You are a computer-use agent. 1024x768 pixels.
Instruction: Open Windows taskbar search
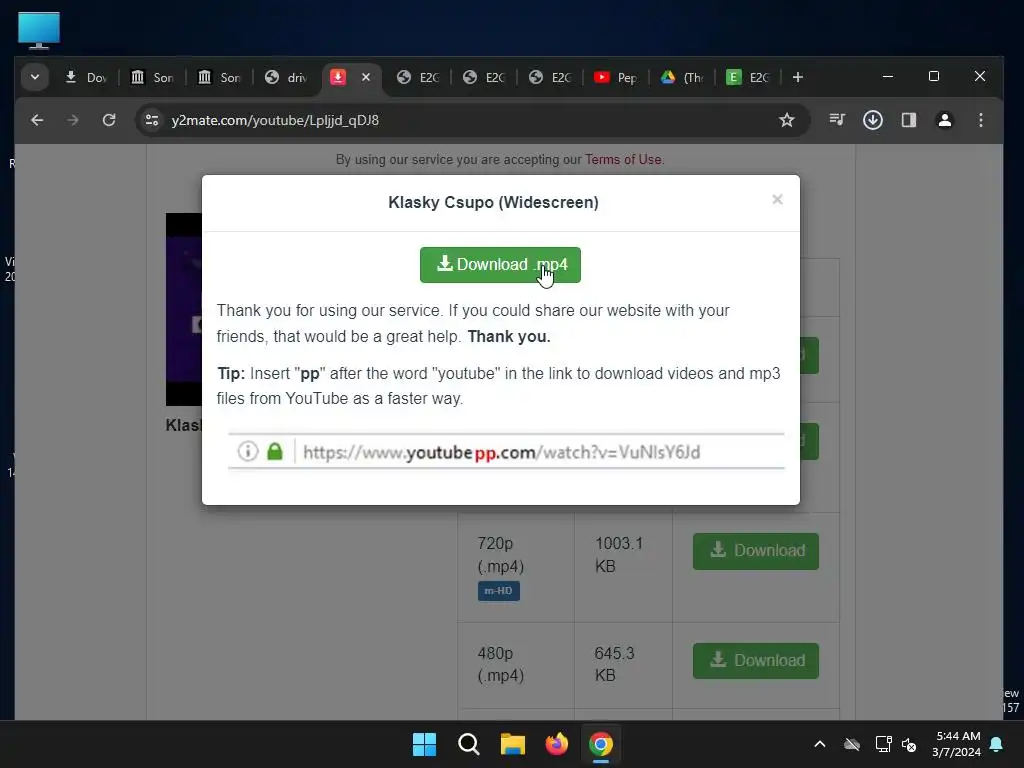click(468, 744)
